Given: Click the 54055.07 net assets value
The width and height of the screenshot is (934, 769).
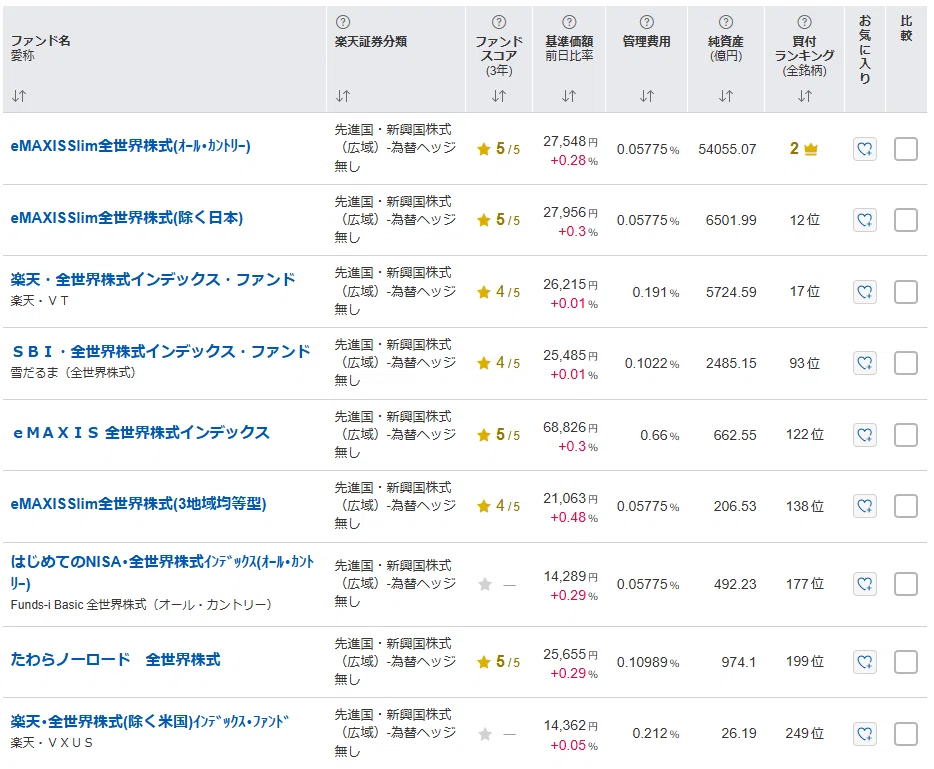Looking at the screenshot, I should (727, 149).
